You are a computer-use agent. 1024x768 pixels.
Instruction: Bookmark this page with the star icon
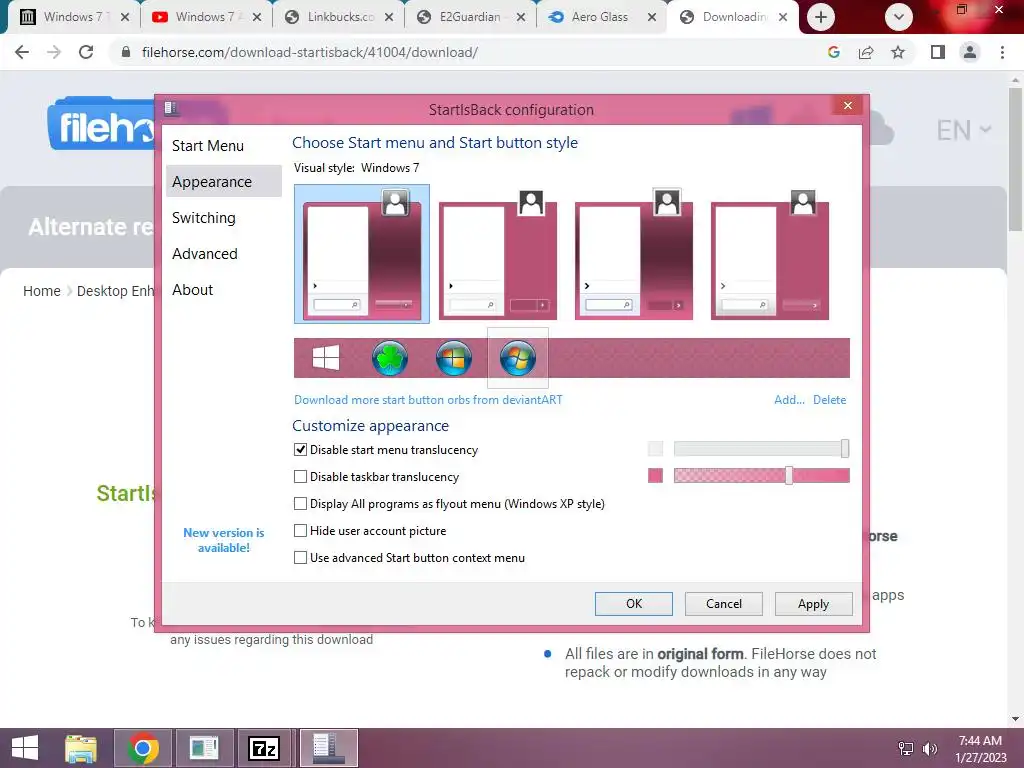click(899, 52)
